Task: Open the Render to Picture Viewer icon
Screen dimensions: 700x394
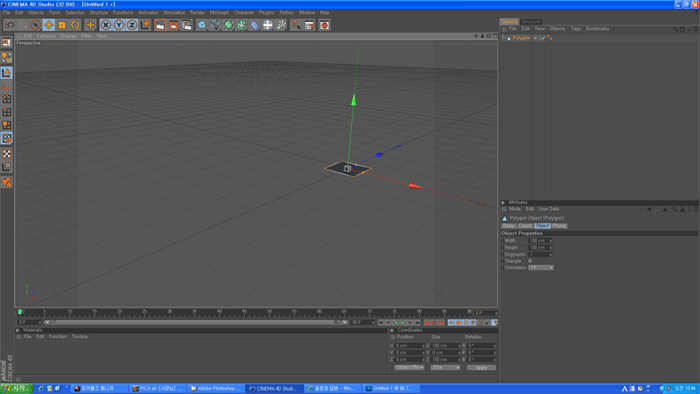Action: (173, 25)
